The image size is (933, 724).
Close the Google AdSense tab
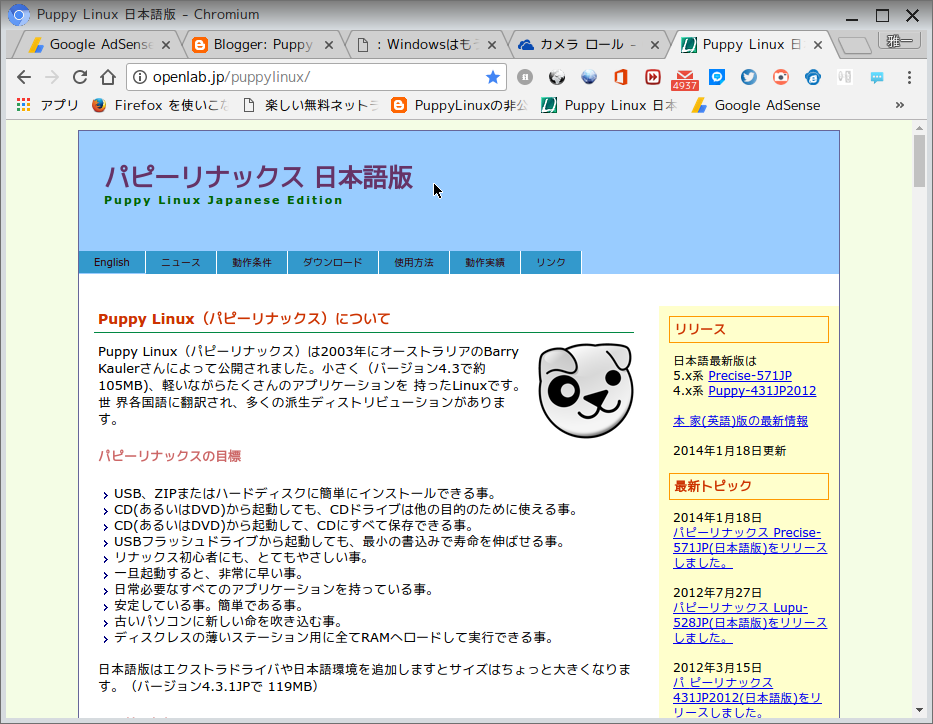pyautogui.click(x=166, y=45)
